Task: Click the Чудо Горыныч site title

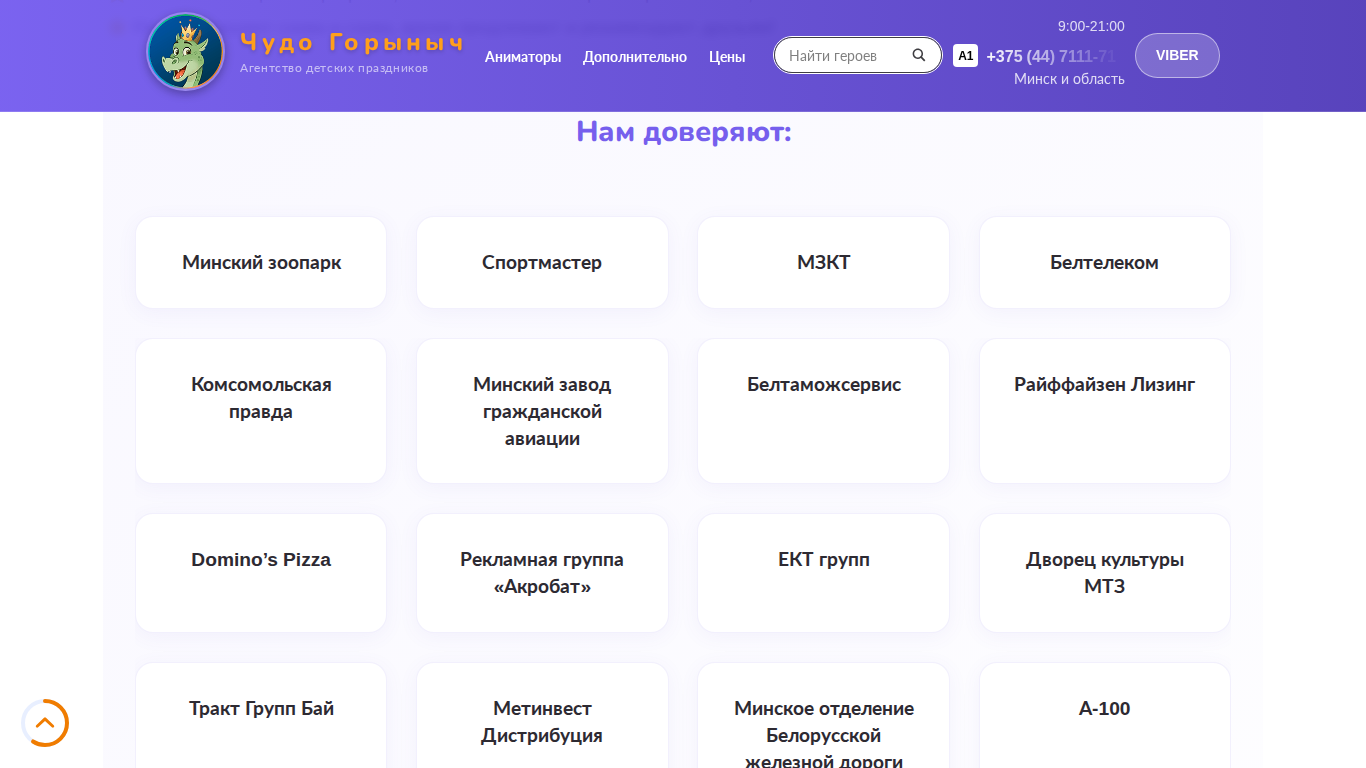Action: 352,42
